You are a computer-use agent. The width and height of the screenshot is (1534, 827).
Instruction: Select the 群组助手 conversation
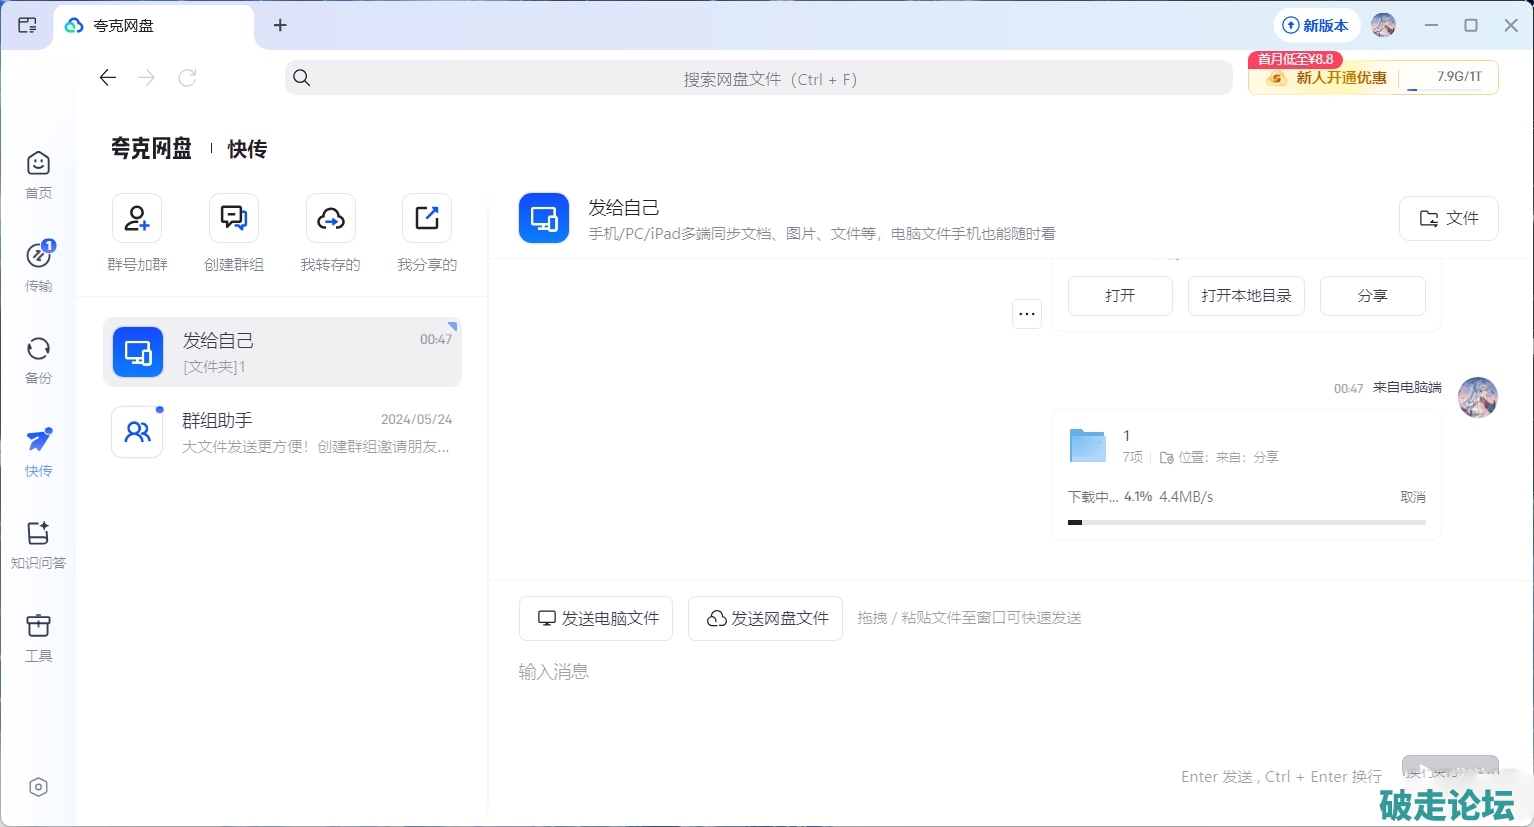(x=282, y=432)
